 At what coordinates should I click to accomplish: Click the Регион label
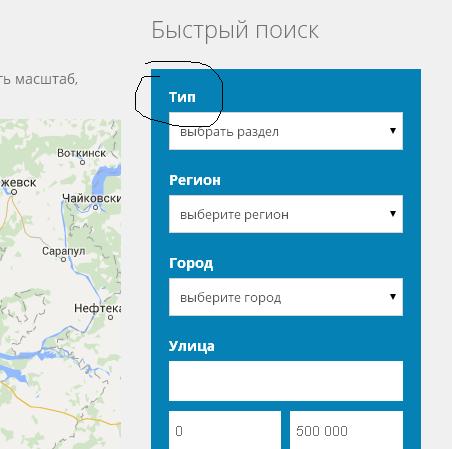(195, 180)
